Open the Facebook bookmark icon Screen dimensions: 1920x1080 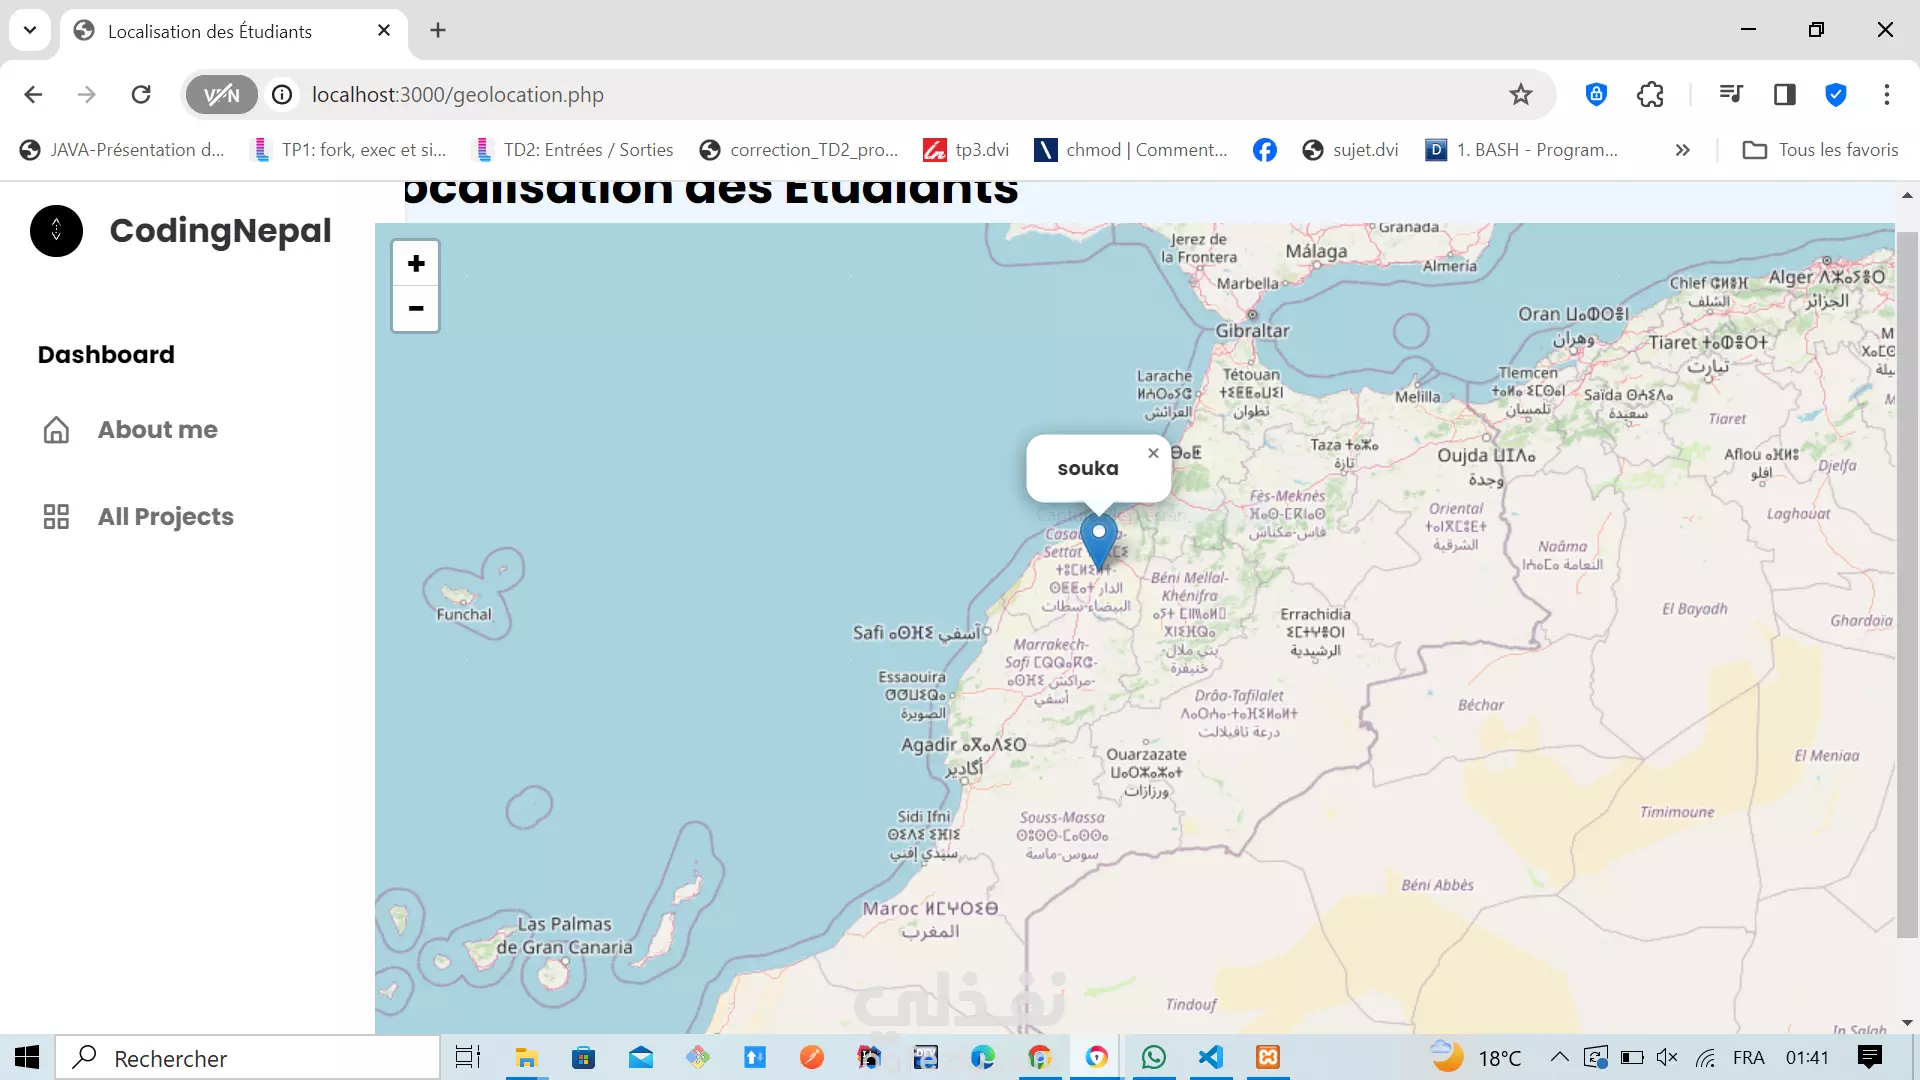coord(1265,150)
